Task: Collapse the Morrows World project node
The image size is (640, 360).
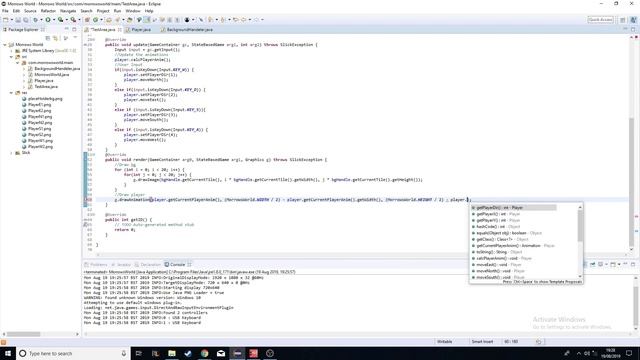Action: tap(5, 44)
